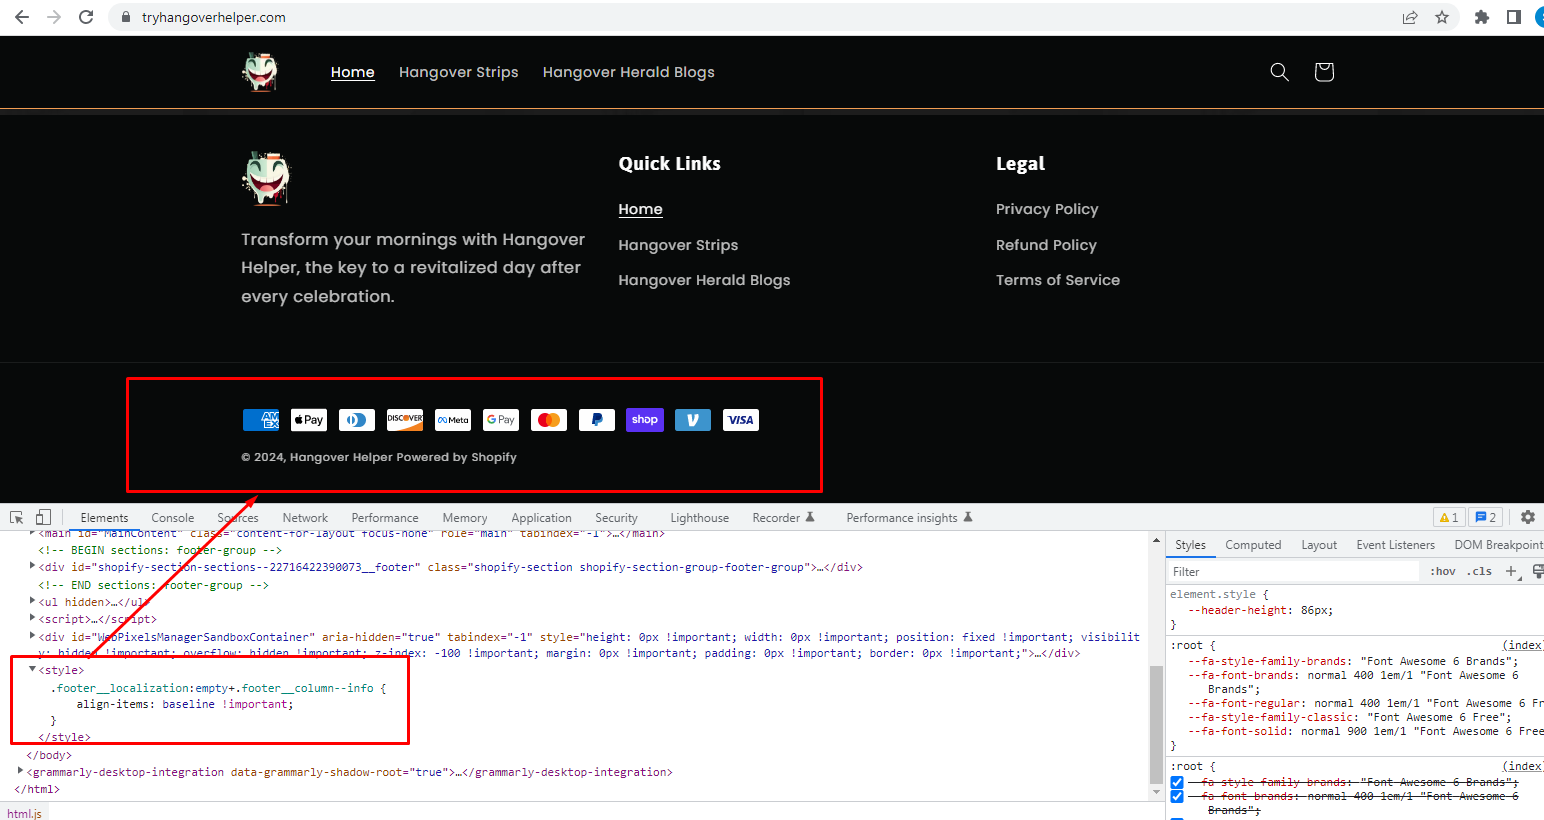The height and width of the screenshot is (820, 1544).
Task: Click Hangover Herald Blogs under Quick Links
Action: 704,280
